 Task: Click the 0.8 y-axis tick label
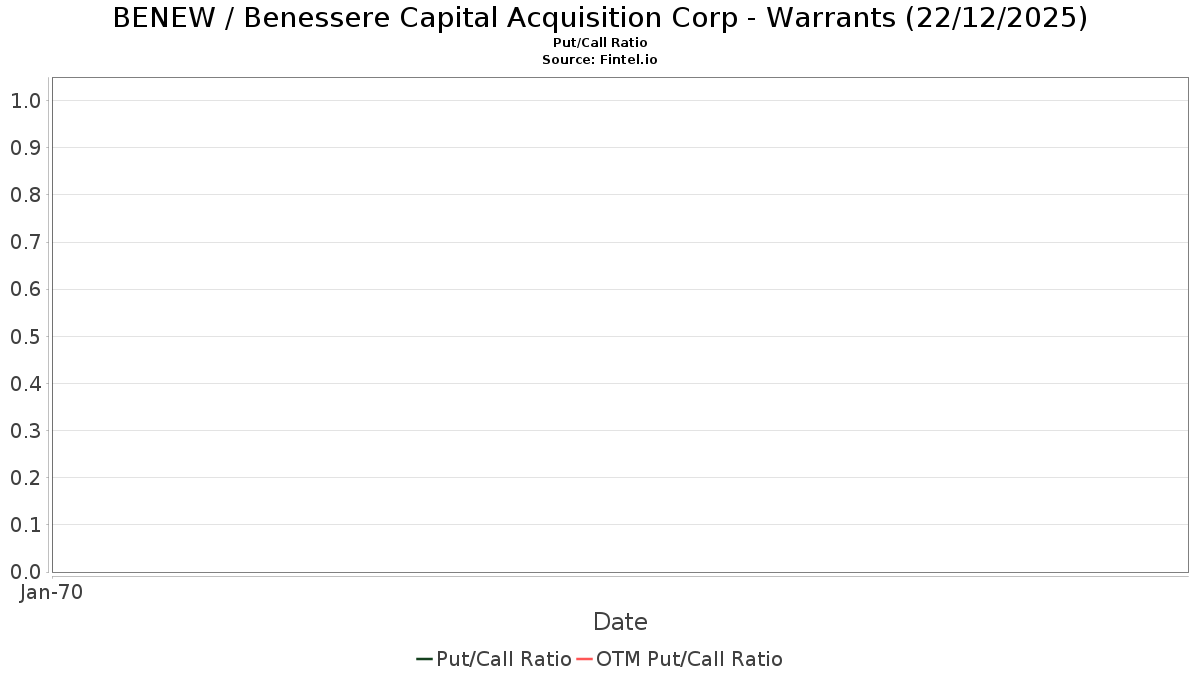tap(25, 195)
